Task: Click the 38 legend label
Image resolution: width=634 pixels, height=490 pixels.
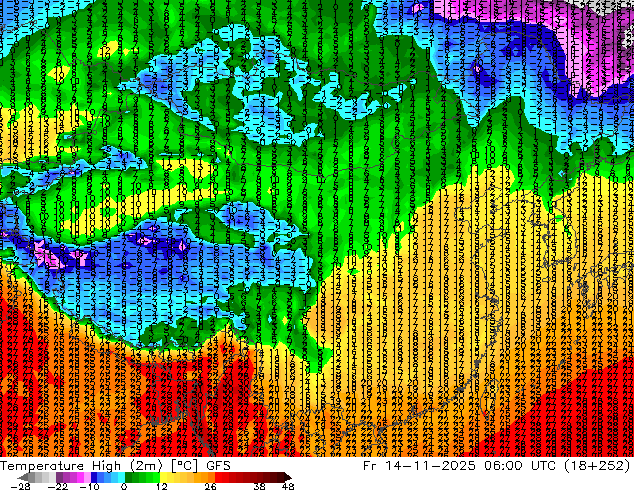Action: pyautogui.click(x=259, y=486)
